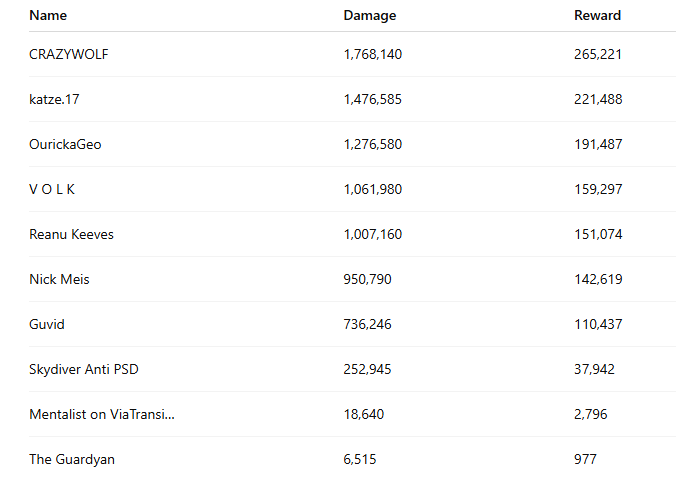Click the Reward column header
Viewport: 676px width, 500px height.
tap(597, 16)
